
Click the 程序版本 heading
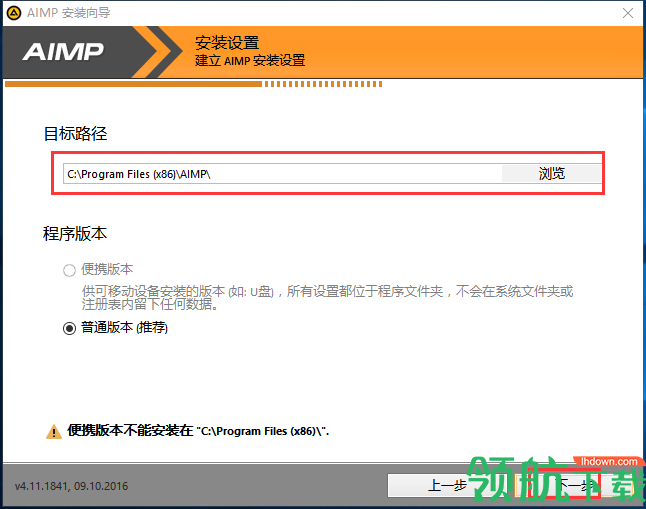click(x=75, y=234)
